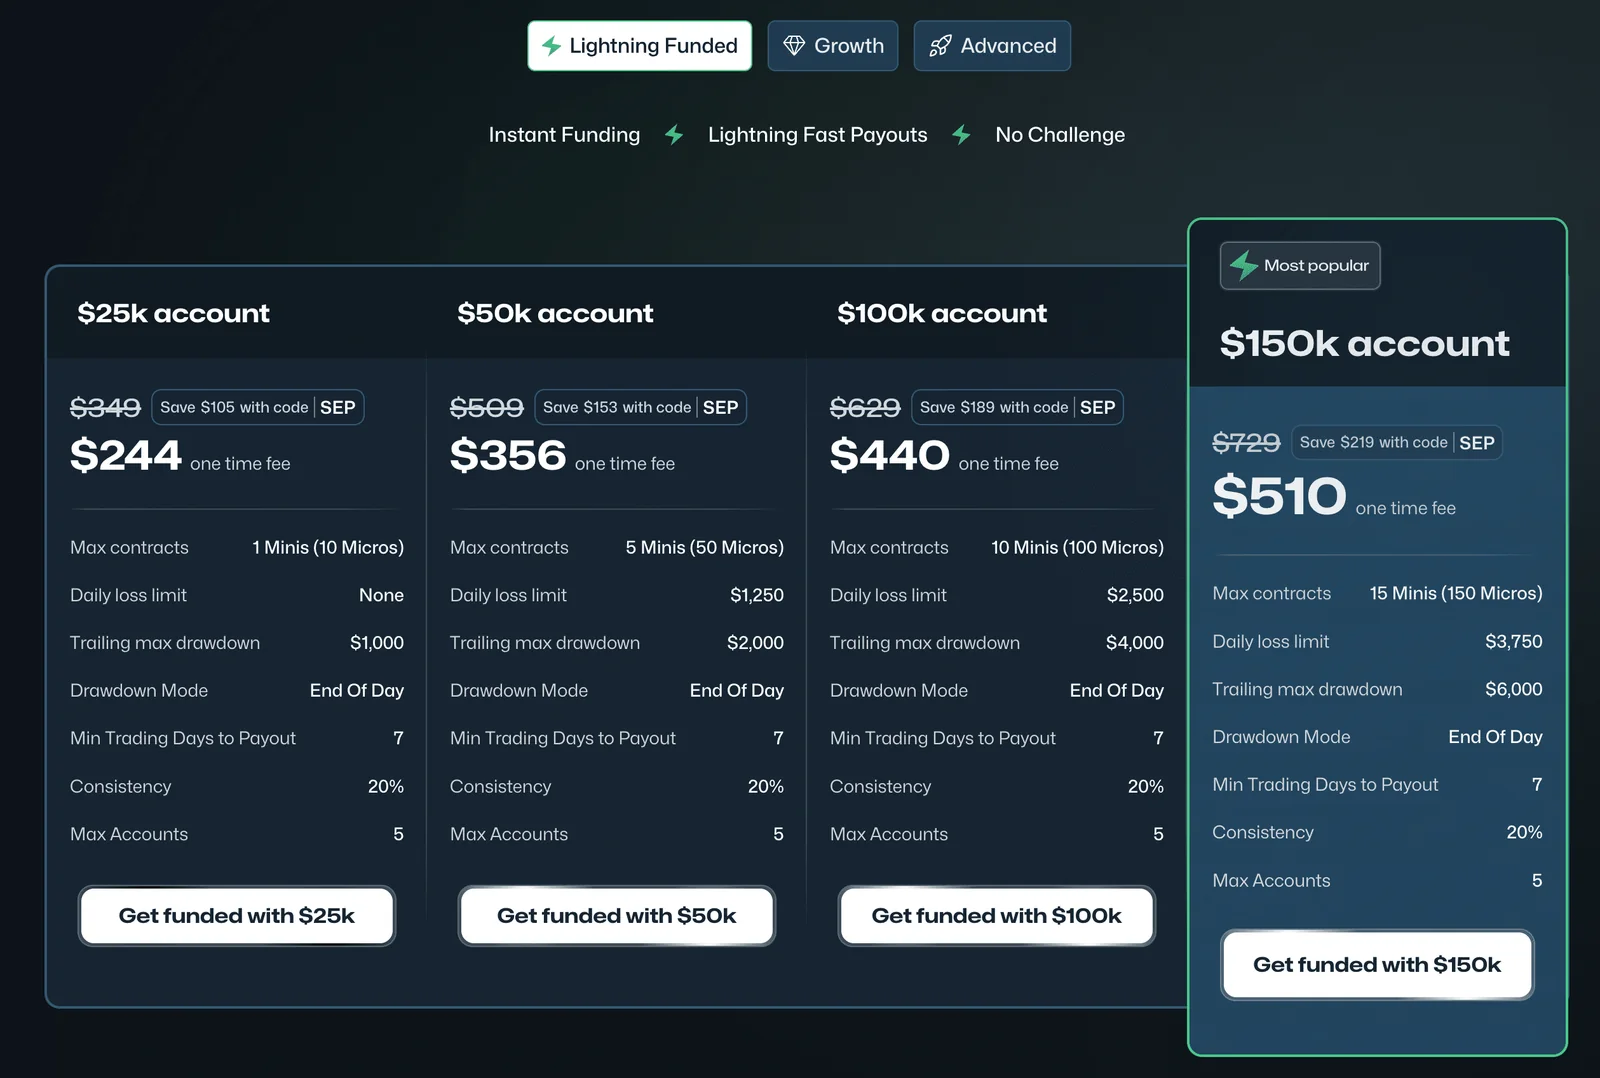Select 15 Minis (150 Micros) value

(x=1456, y=594)
